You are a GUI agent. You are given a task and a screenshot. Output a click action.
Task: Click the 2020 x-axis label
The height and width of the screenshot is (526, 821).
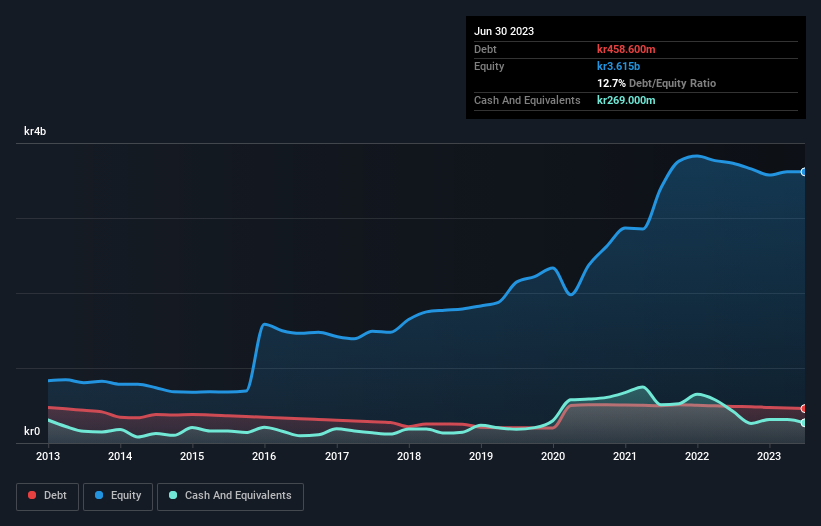553,456
